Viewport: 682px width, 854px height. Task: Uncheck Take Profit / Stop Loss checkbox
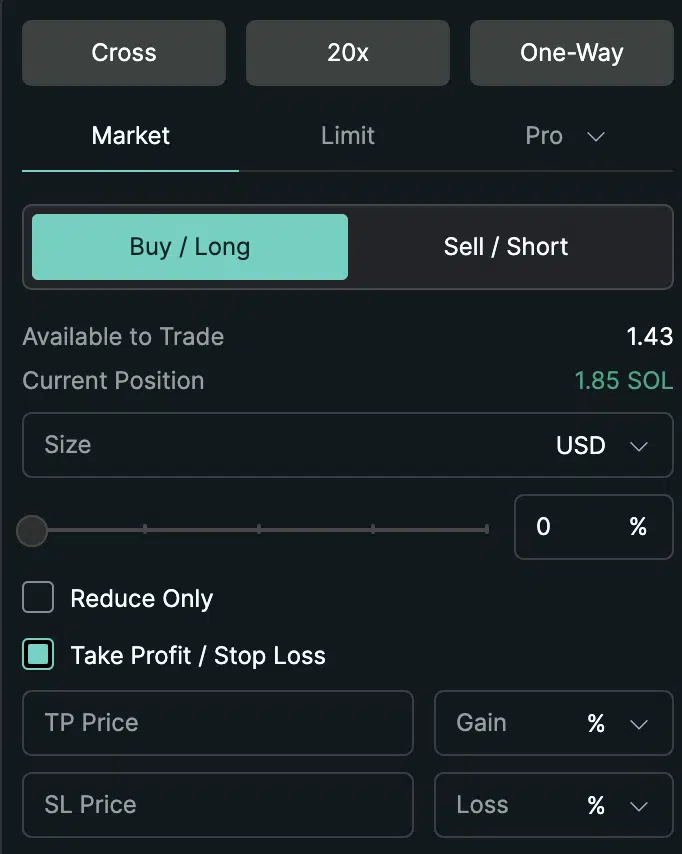coord(38,656)
